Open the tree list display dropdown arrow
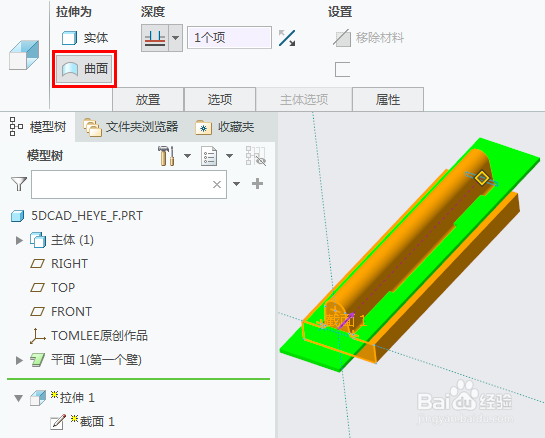The height and width of the screenshot is (438, 545). click(x=229, y=156)
